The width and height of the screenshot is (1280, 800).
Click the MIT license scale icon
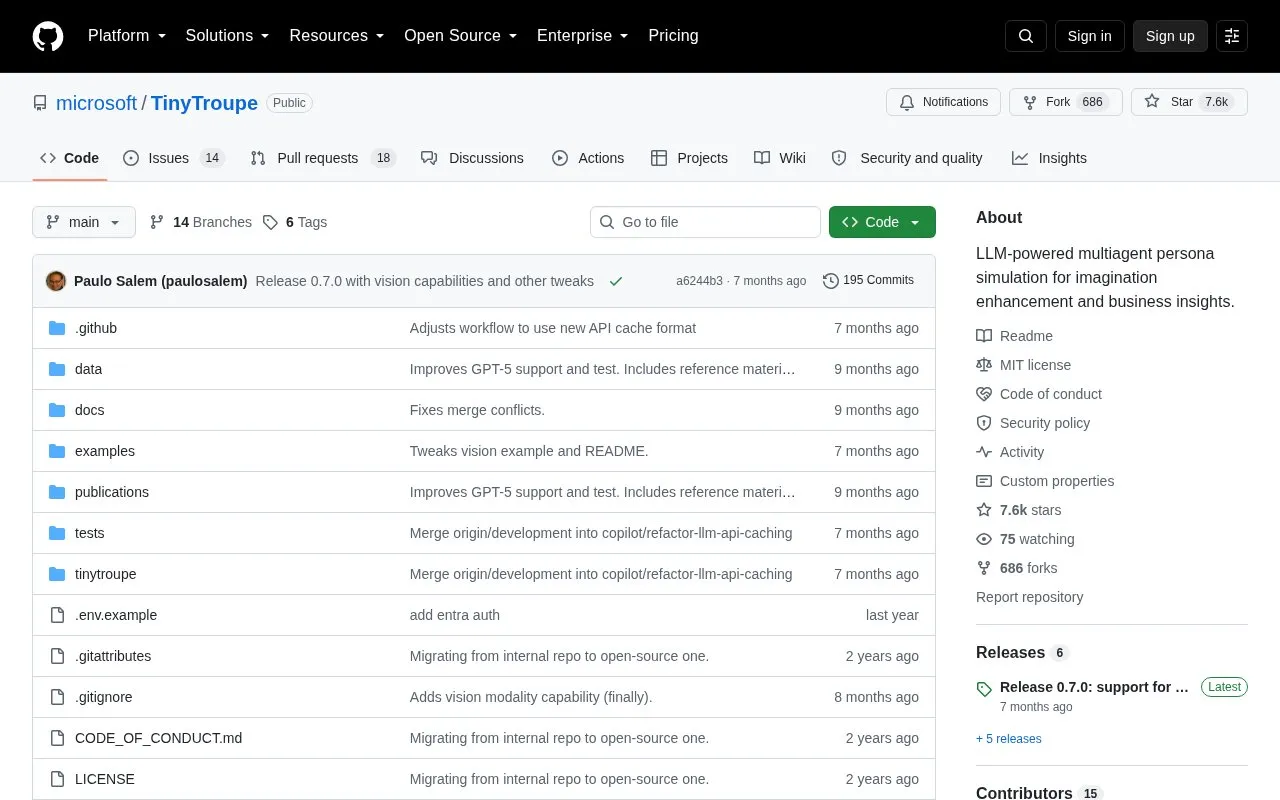(x=984, y=365)
